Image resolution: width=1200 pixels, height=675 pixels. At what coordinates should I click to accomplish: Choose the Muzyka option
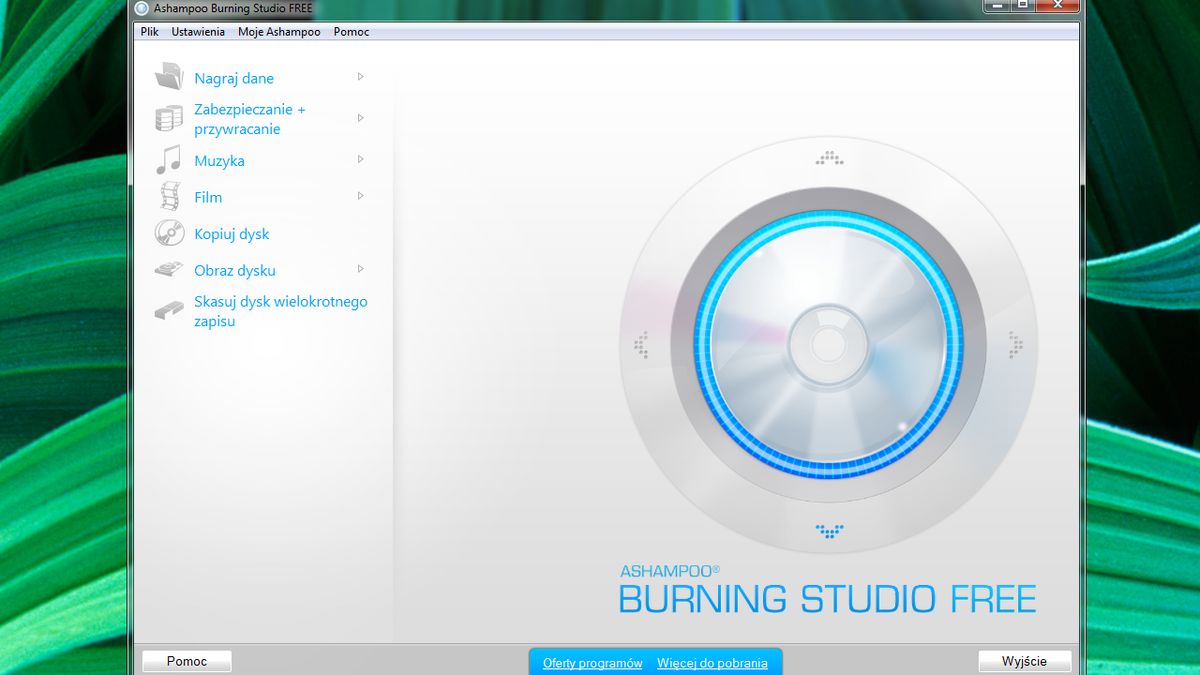pos(219,161)
